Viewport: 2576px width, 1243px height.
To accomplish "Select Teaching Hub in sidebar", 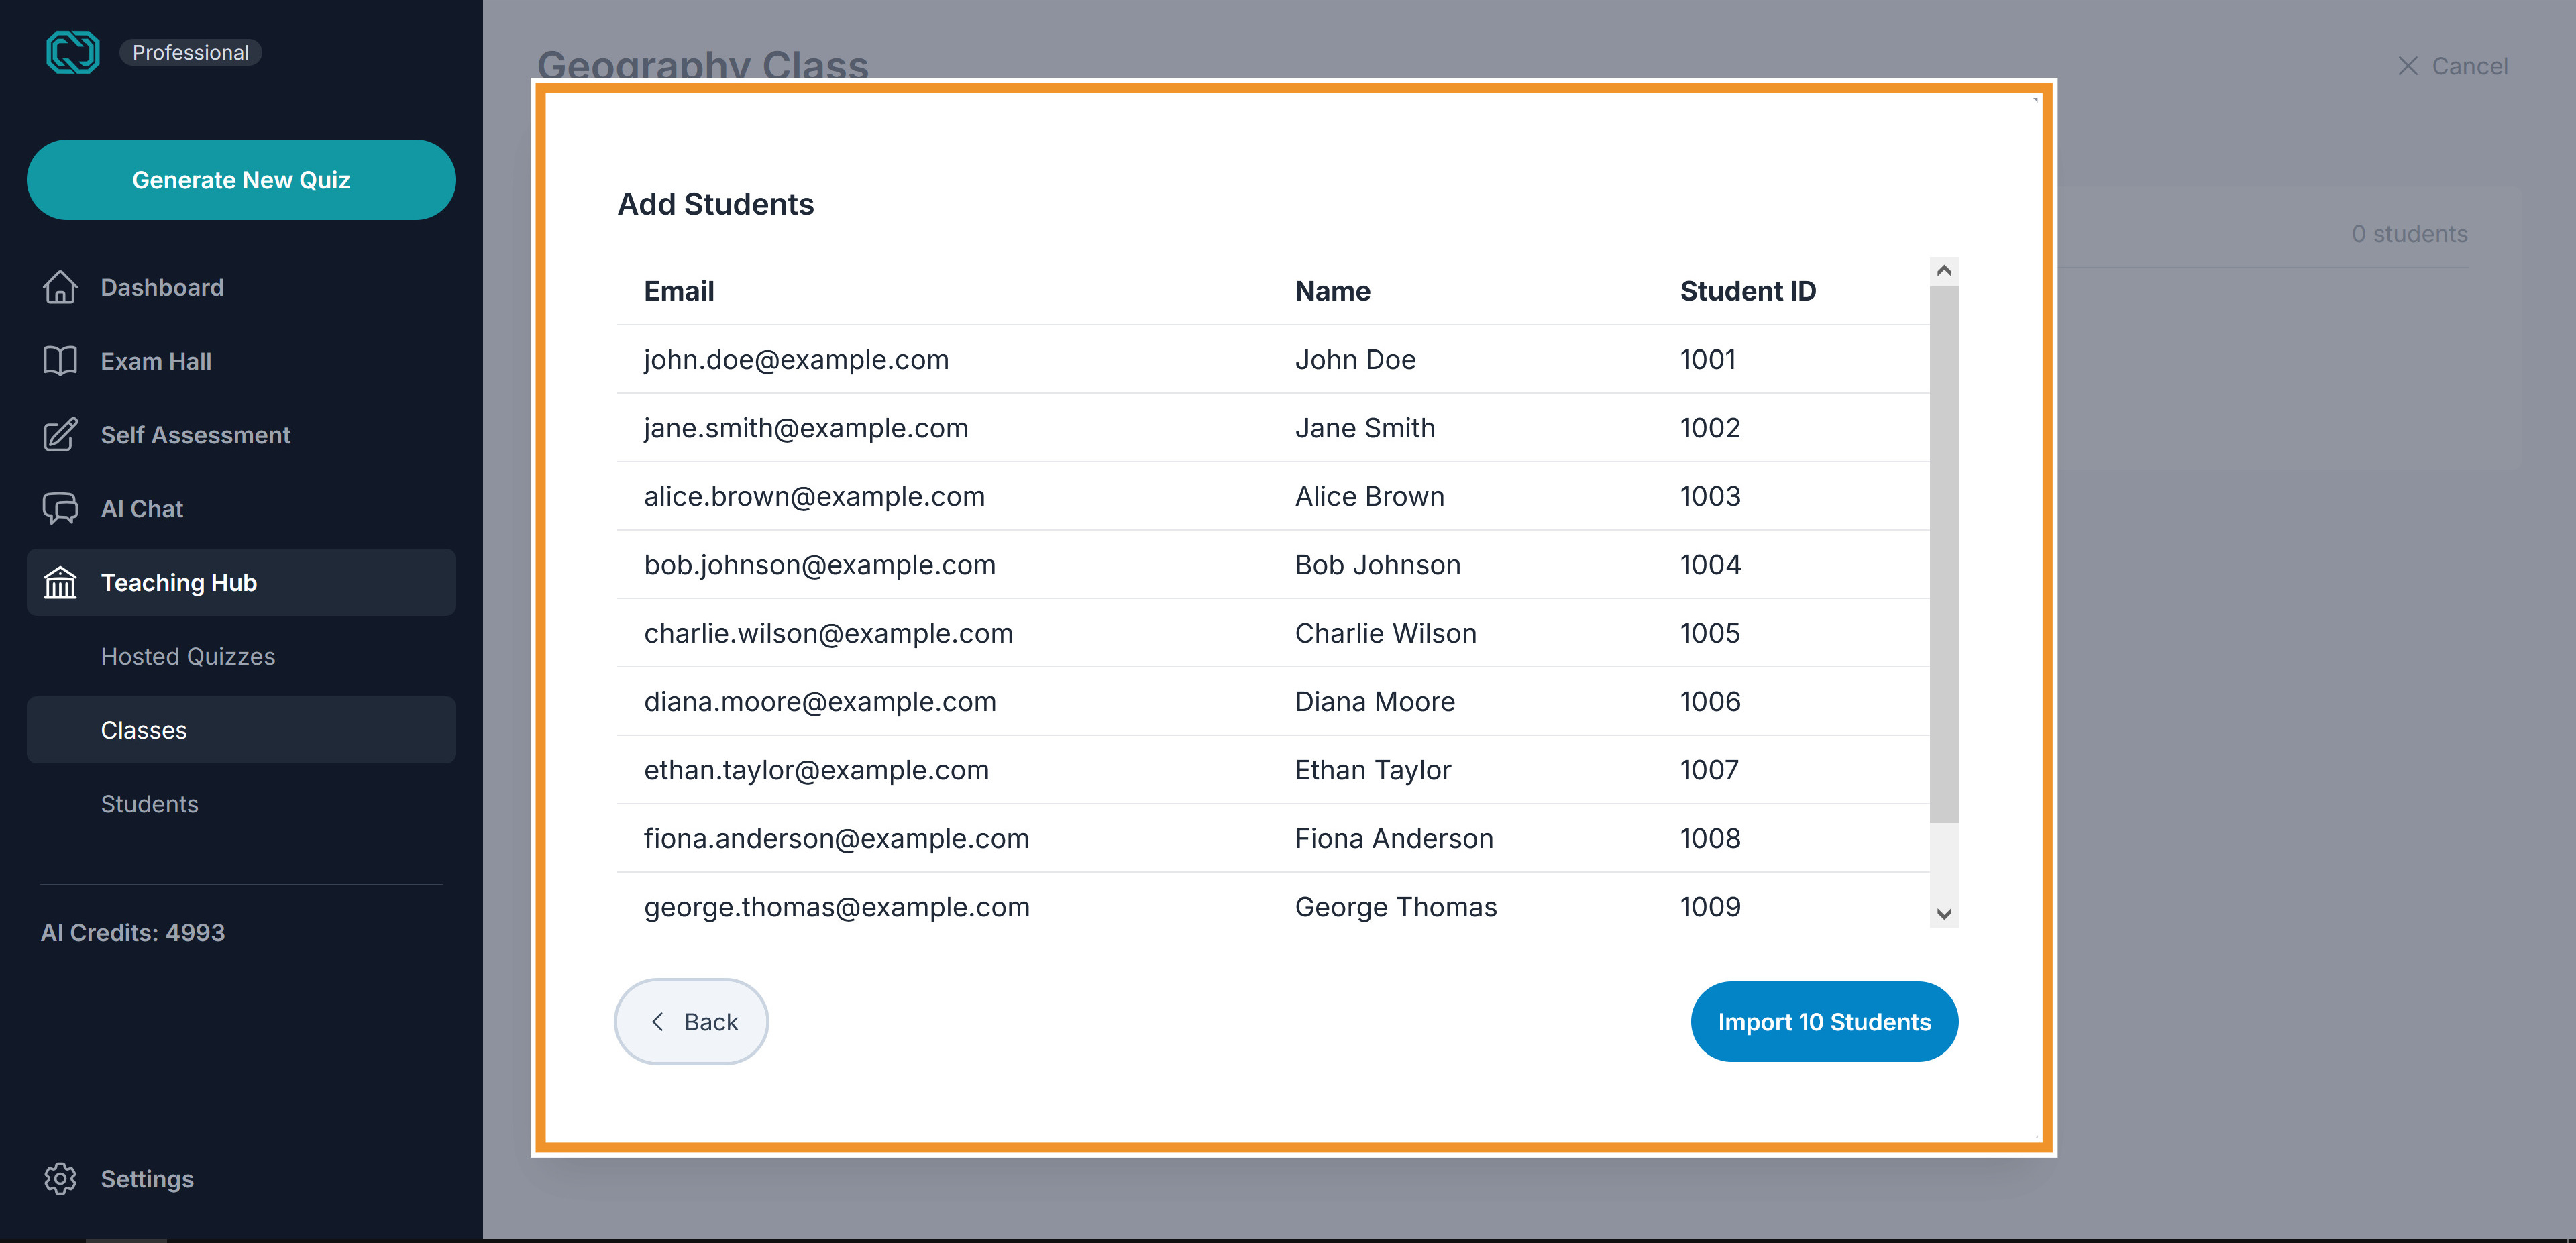I will [241, 582].
